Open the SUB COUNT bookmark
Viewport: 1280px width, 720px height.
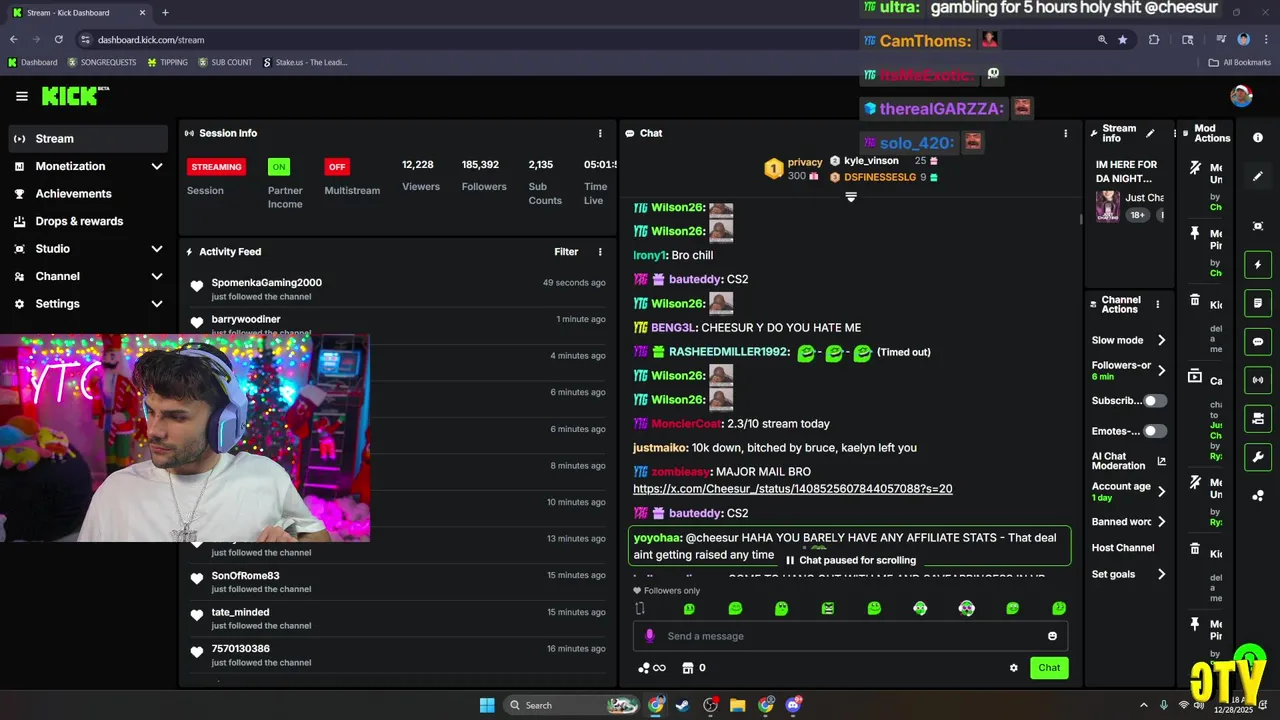225,62
